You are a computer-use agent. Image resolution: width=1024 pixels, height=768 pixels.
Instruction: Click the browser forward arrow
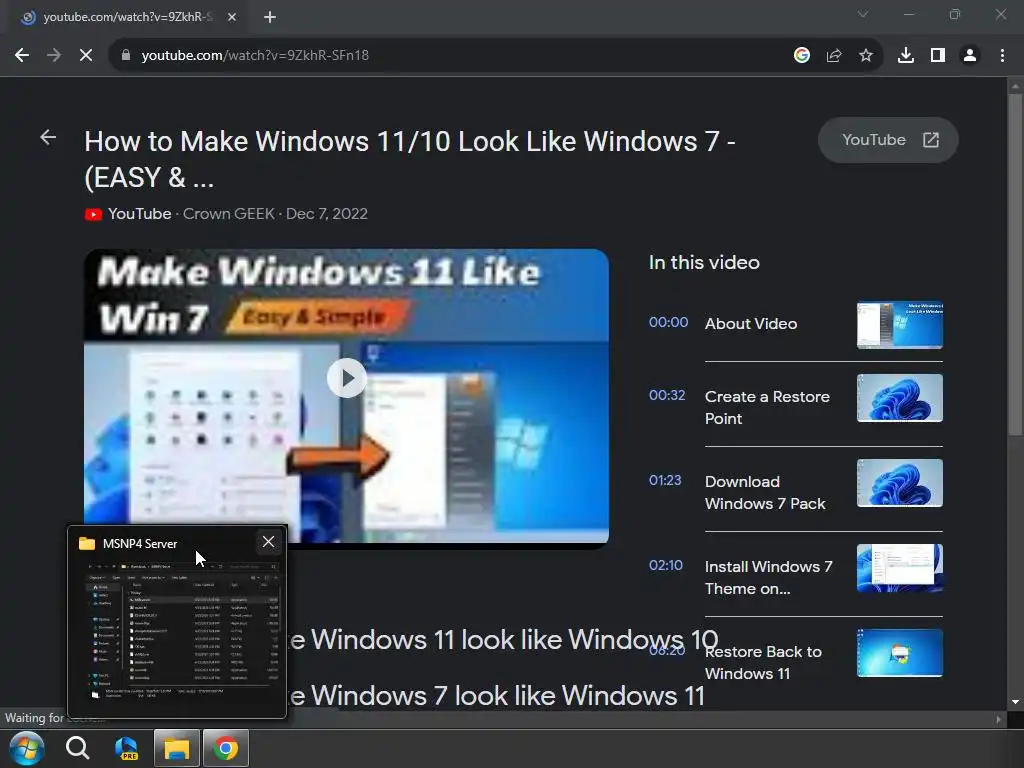click(54, 56)
